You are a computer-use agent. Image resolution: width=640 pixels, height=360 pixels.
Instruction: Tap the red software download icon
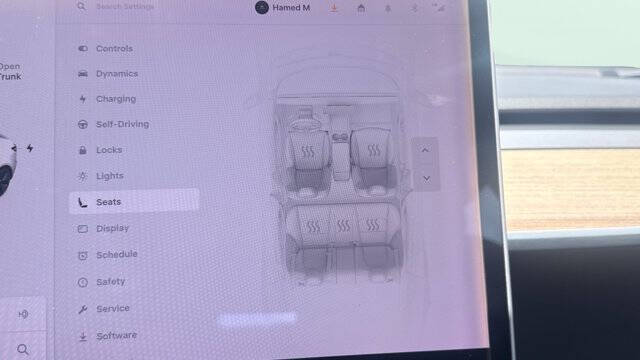tap(334, 8)
